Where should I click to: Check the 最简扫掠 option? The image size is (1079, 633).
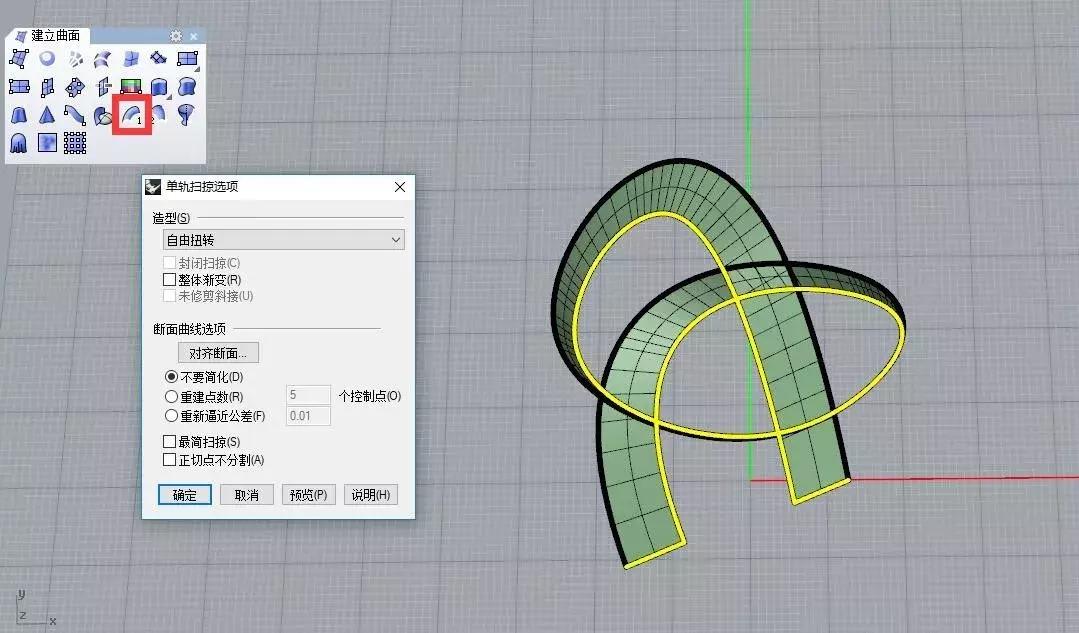pos(169,442)
